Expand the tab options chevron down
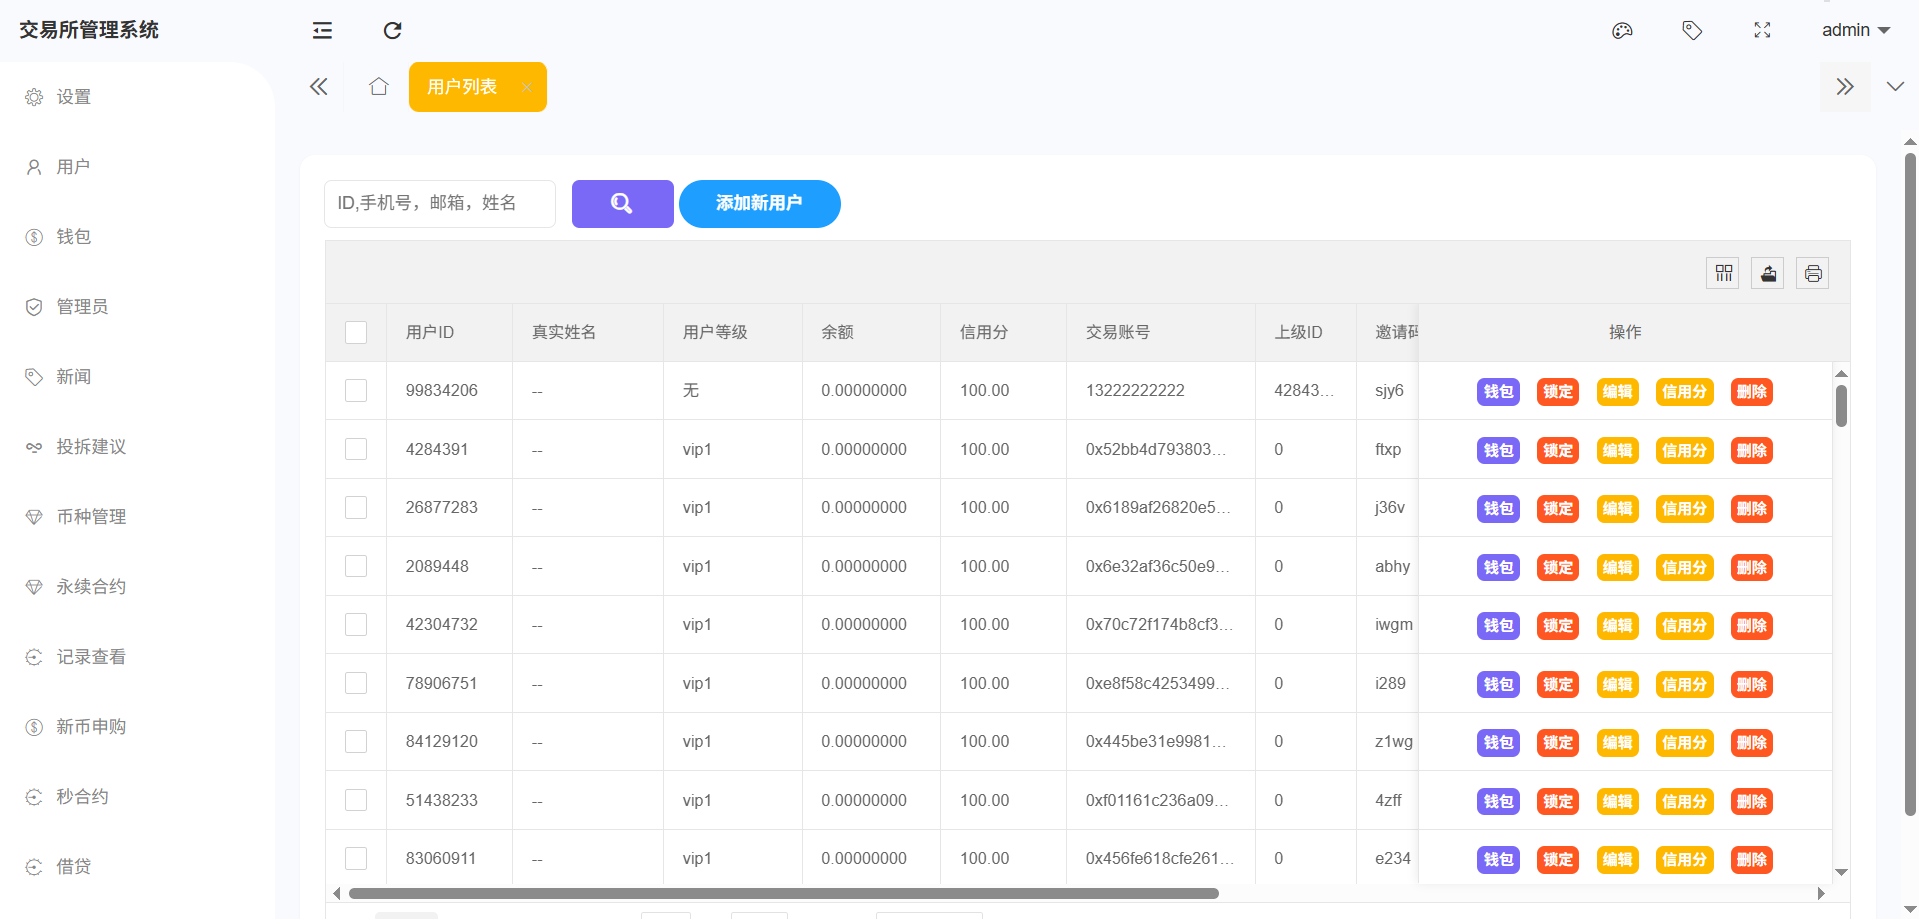The height and width of the screenshot is (919, 1919). coord(1894,87)
